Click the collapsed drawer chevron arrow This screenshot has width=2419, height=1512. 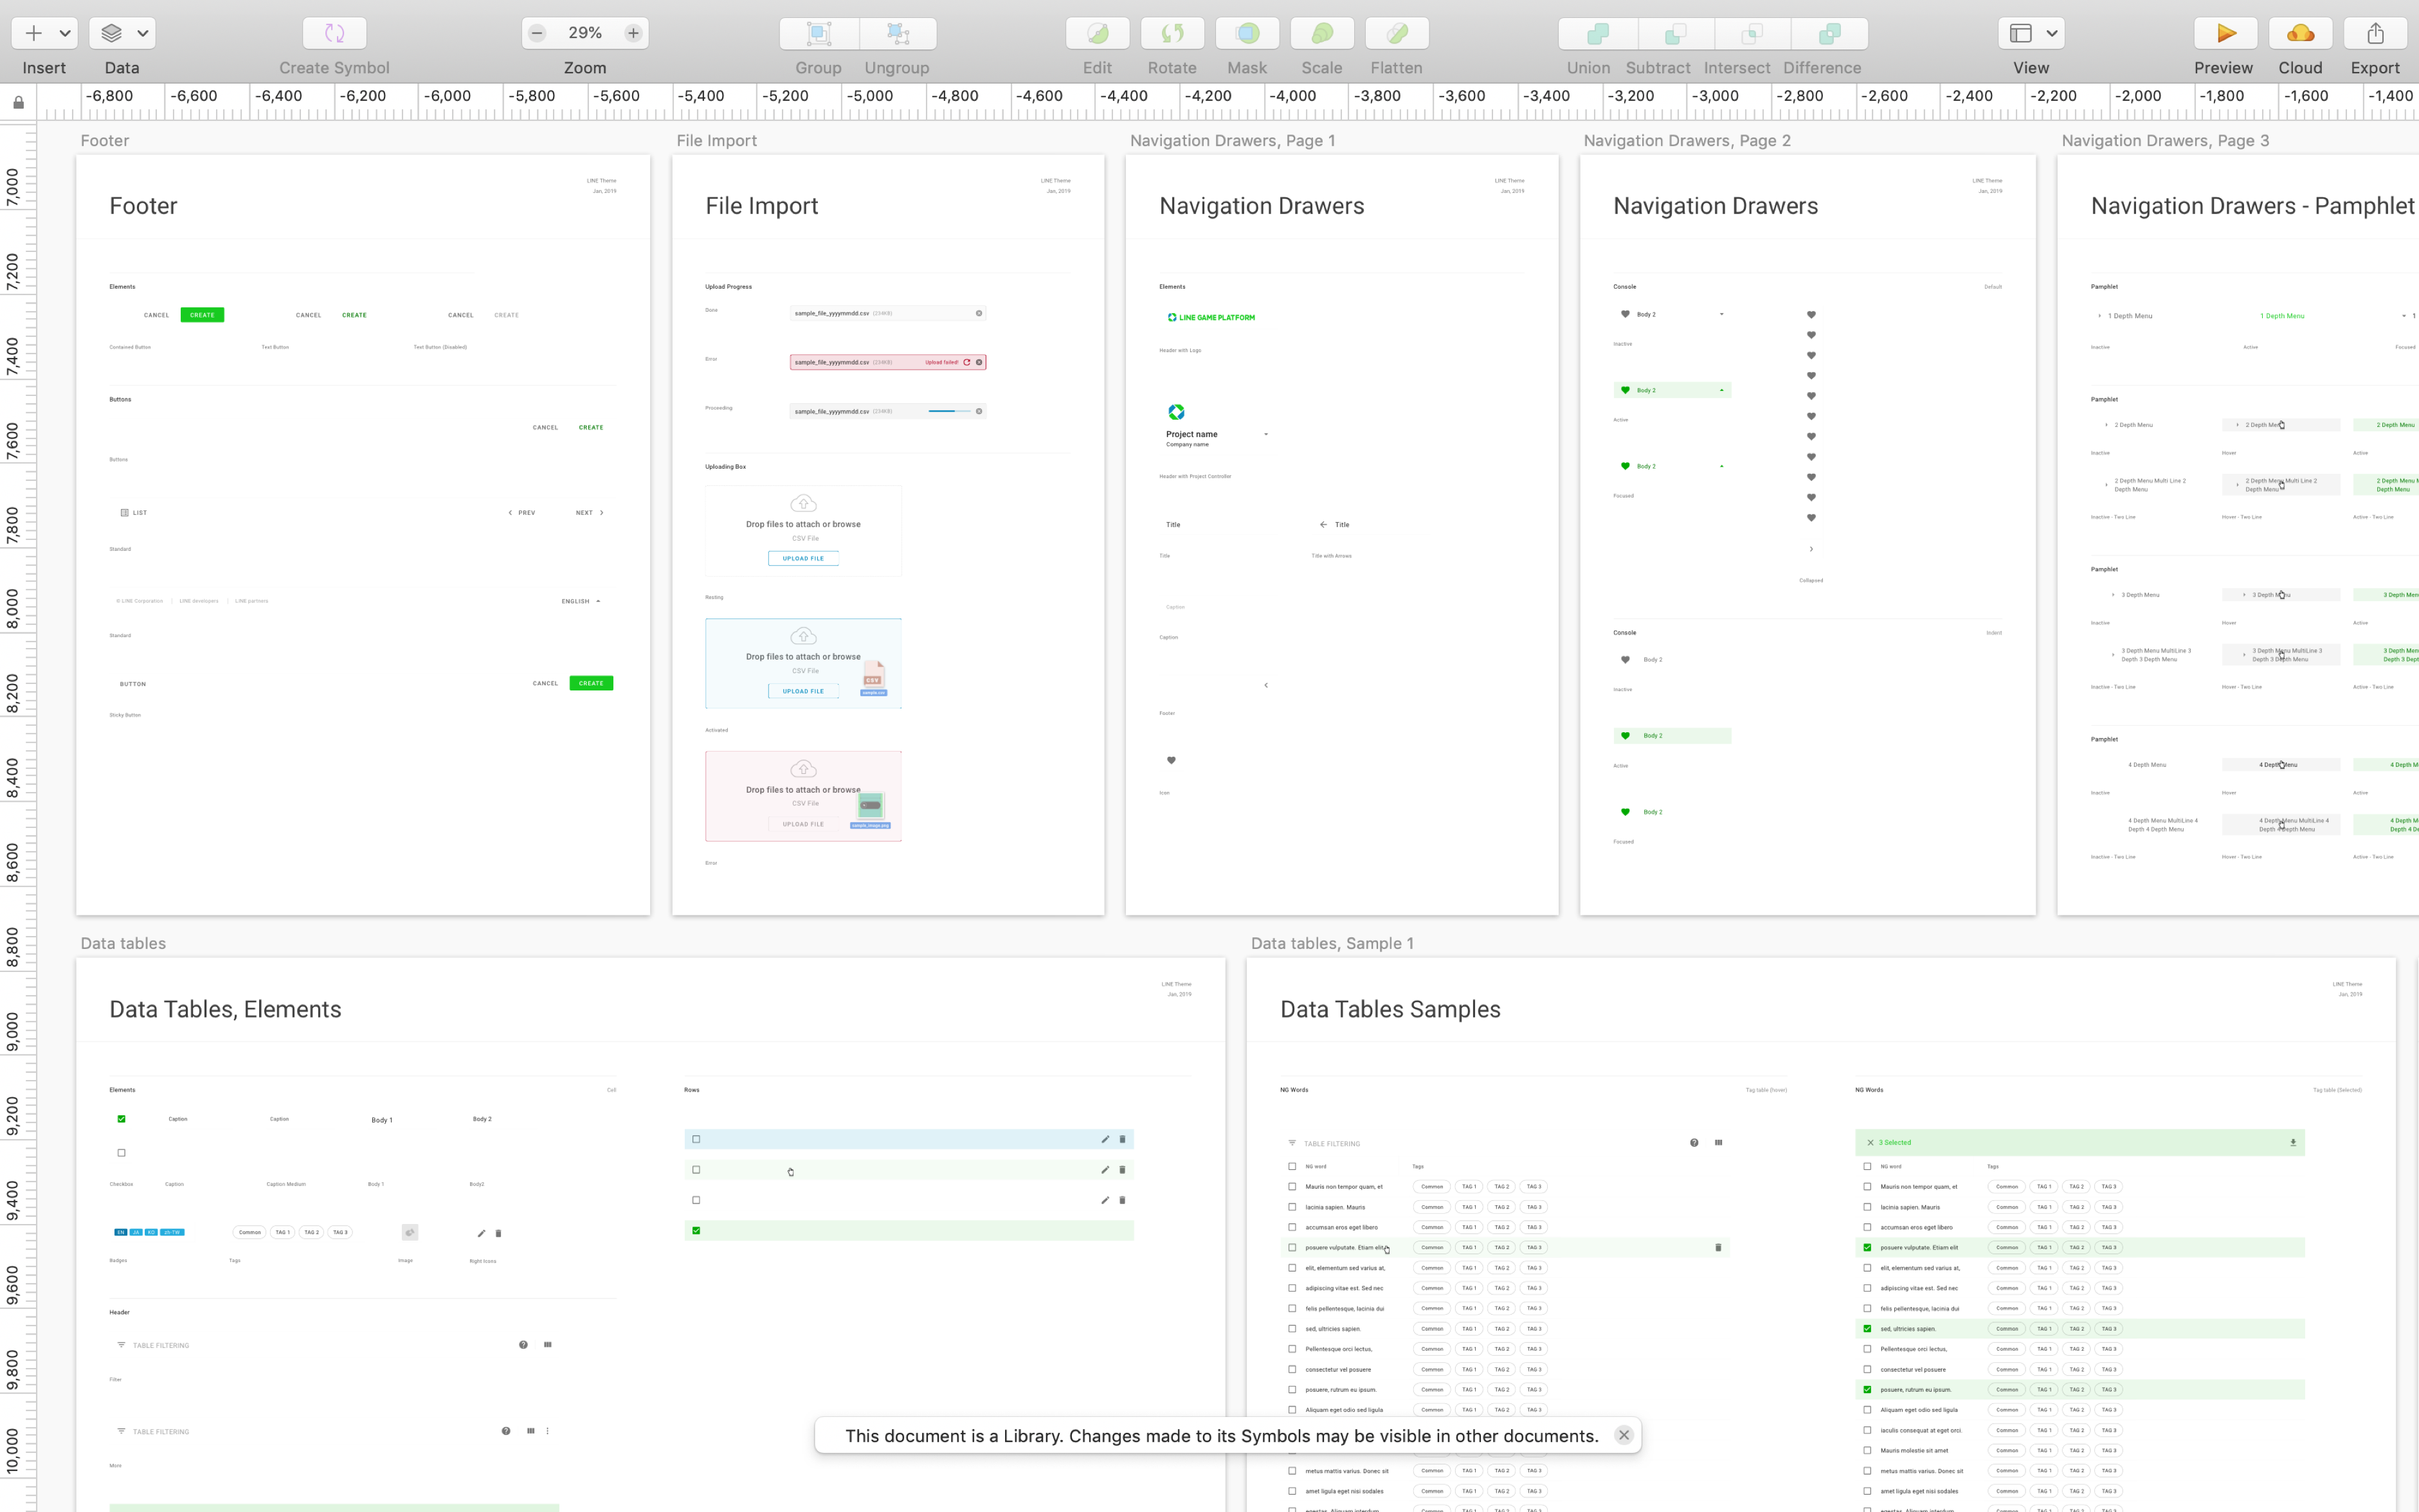[1811, 548]
